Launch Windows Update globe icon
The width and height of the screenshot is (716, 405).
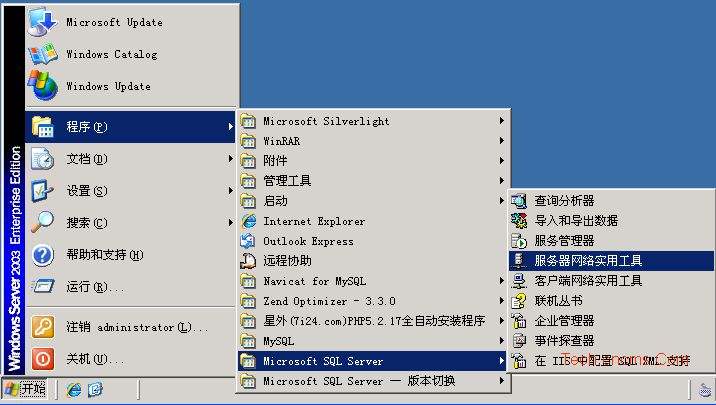[x=43, y=85]
